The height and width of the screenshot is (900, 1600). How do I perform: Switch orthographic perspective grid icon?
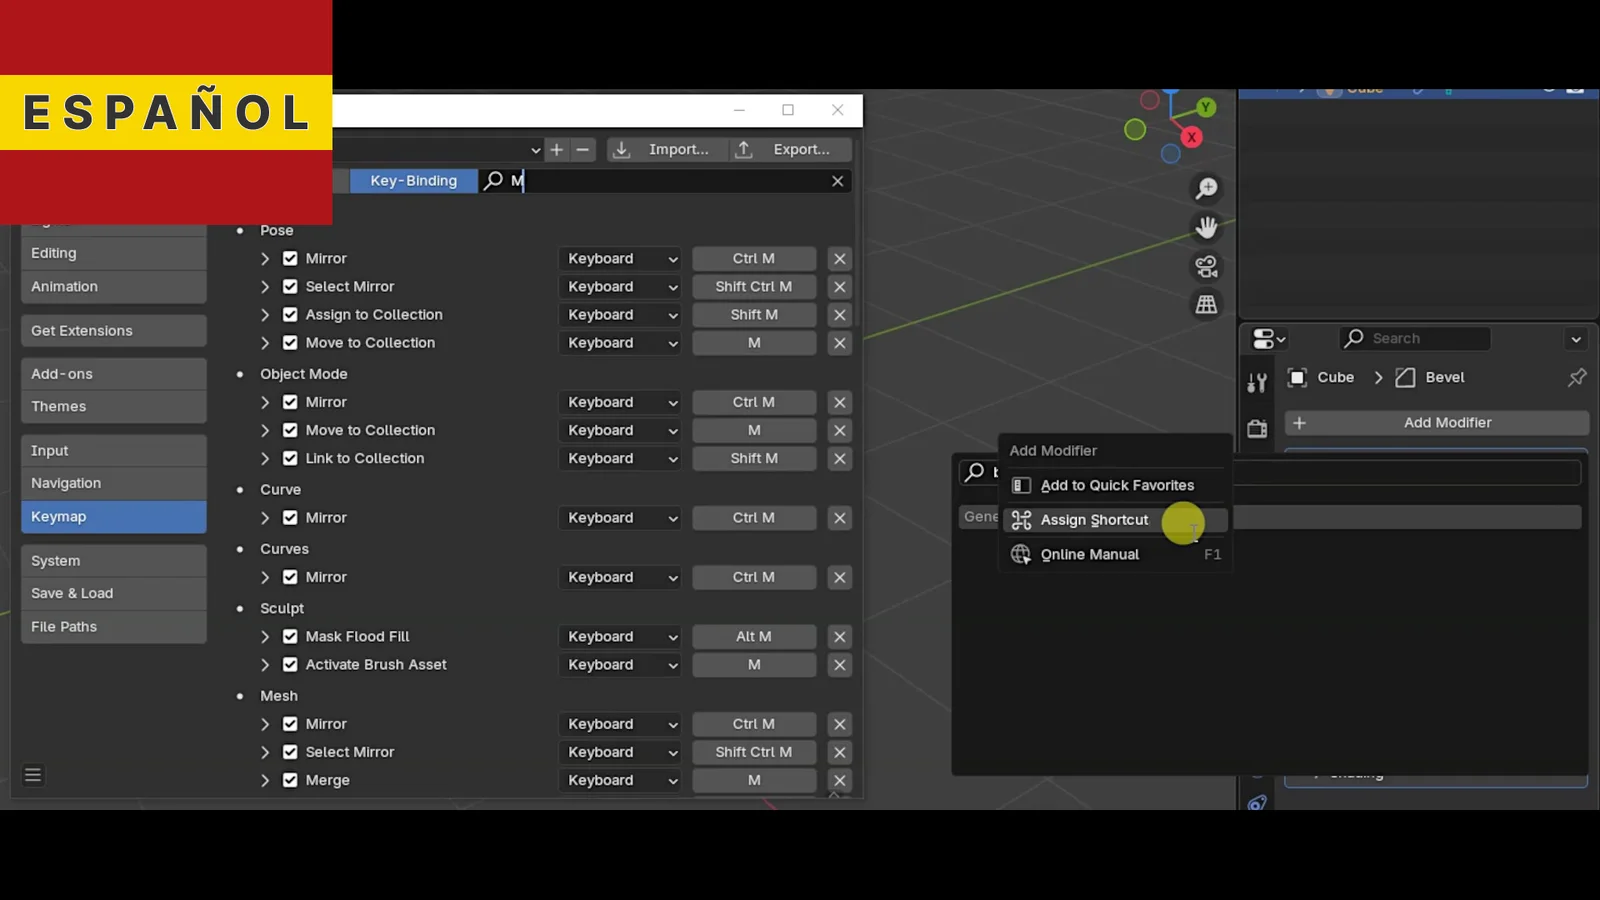click(1206, 305)
